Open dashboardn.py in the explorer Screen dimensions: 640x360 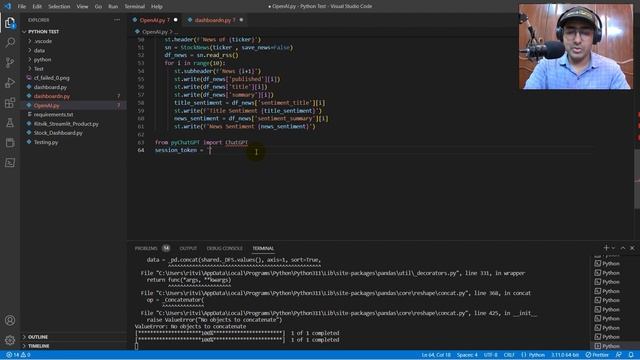click(52, 96)
